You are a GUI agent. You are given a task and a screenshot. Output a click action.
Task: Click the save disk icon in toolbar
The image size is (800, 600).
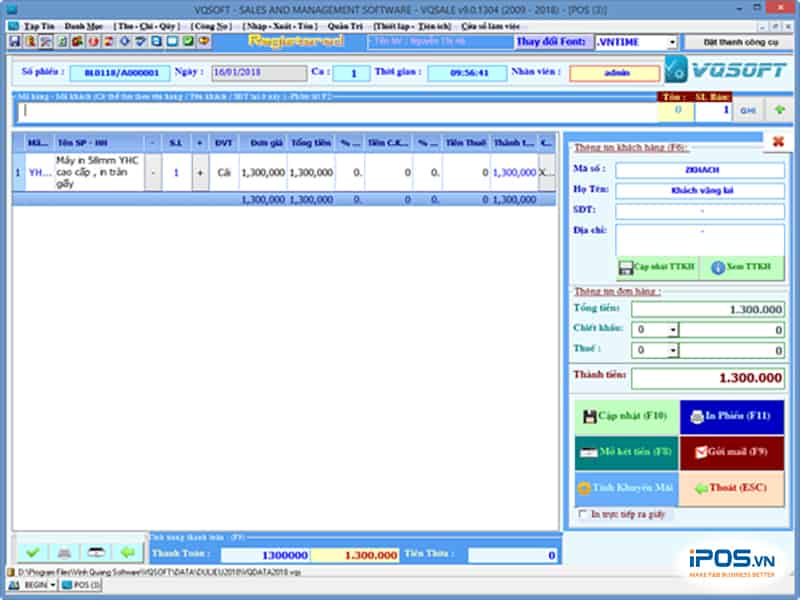14,42
